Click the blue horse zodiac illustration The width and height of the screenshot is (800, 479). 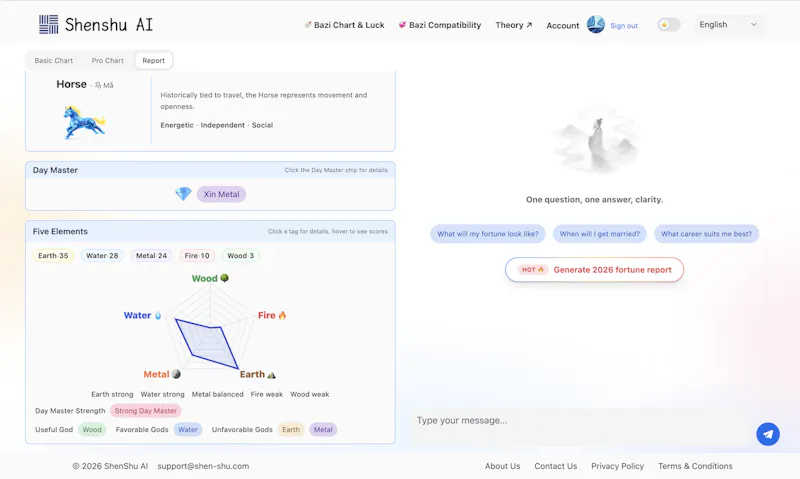pyautogui.click(x=84, y=122)
